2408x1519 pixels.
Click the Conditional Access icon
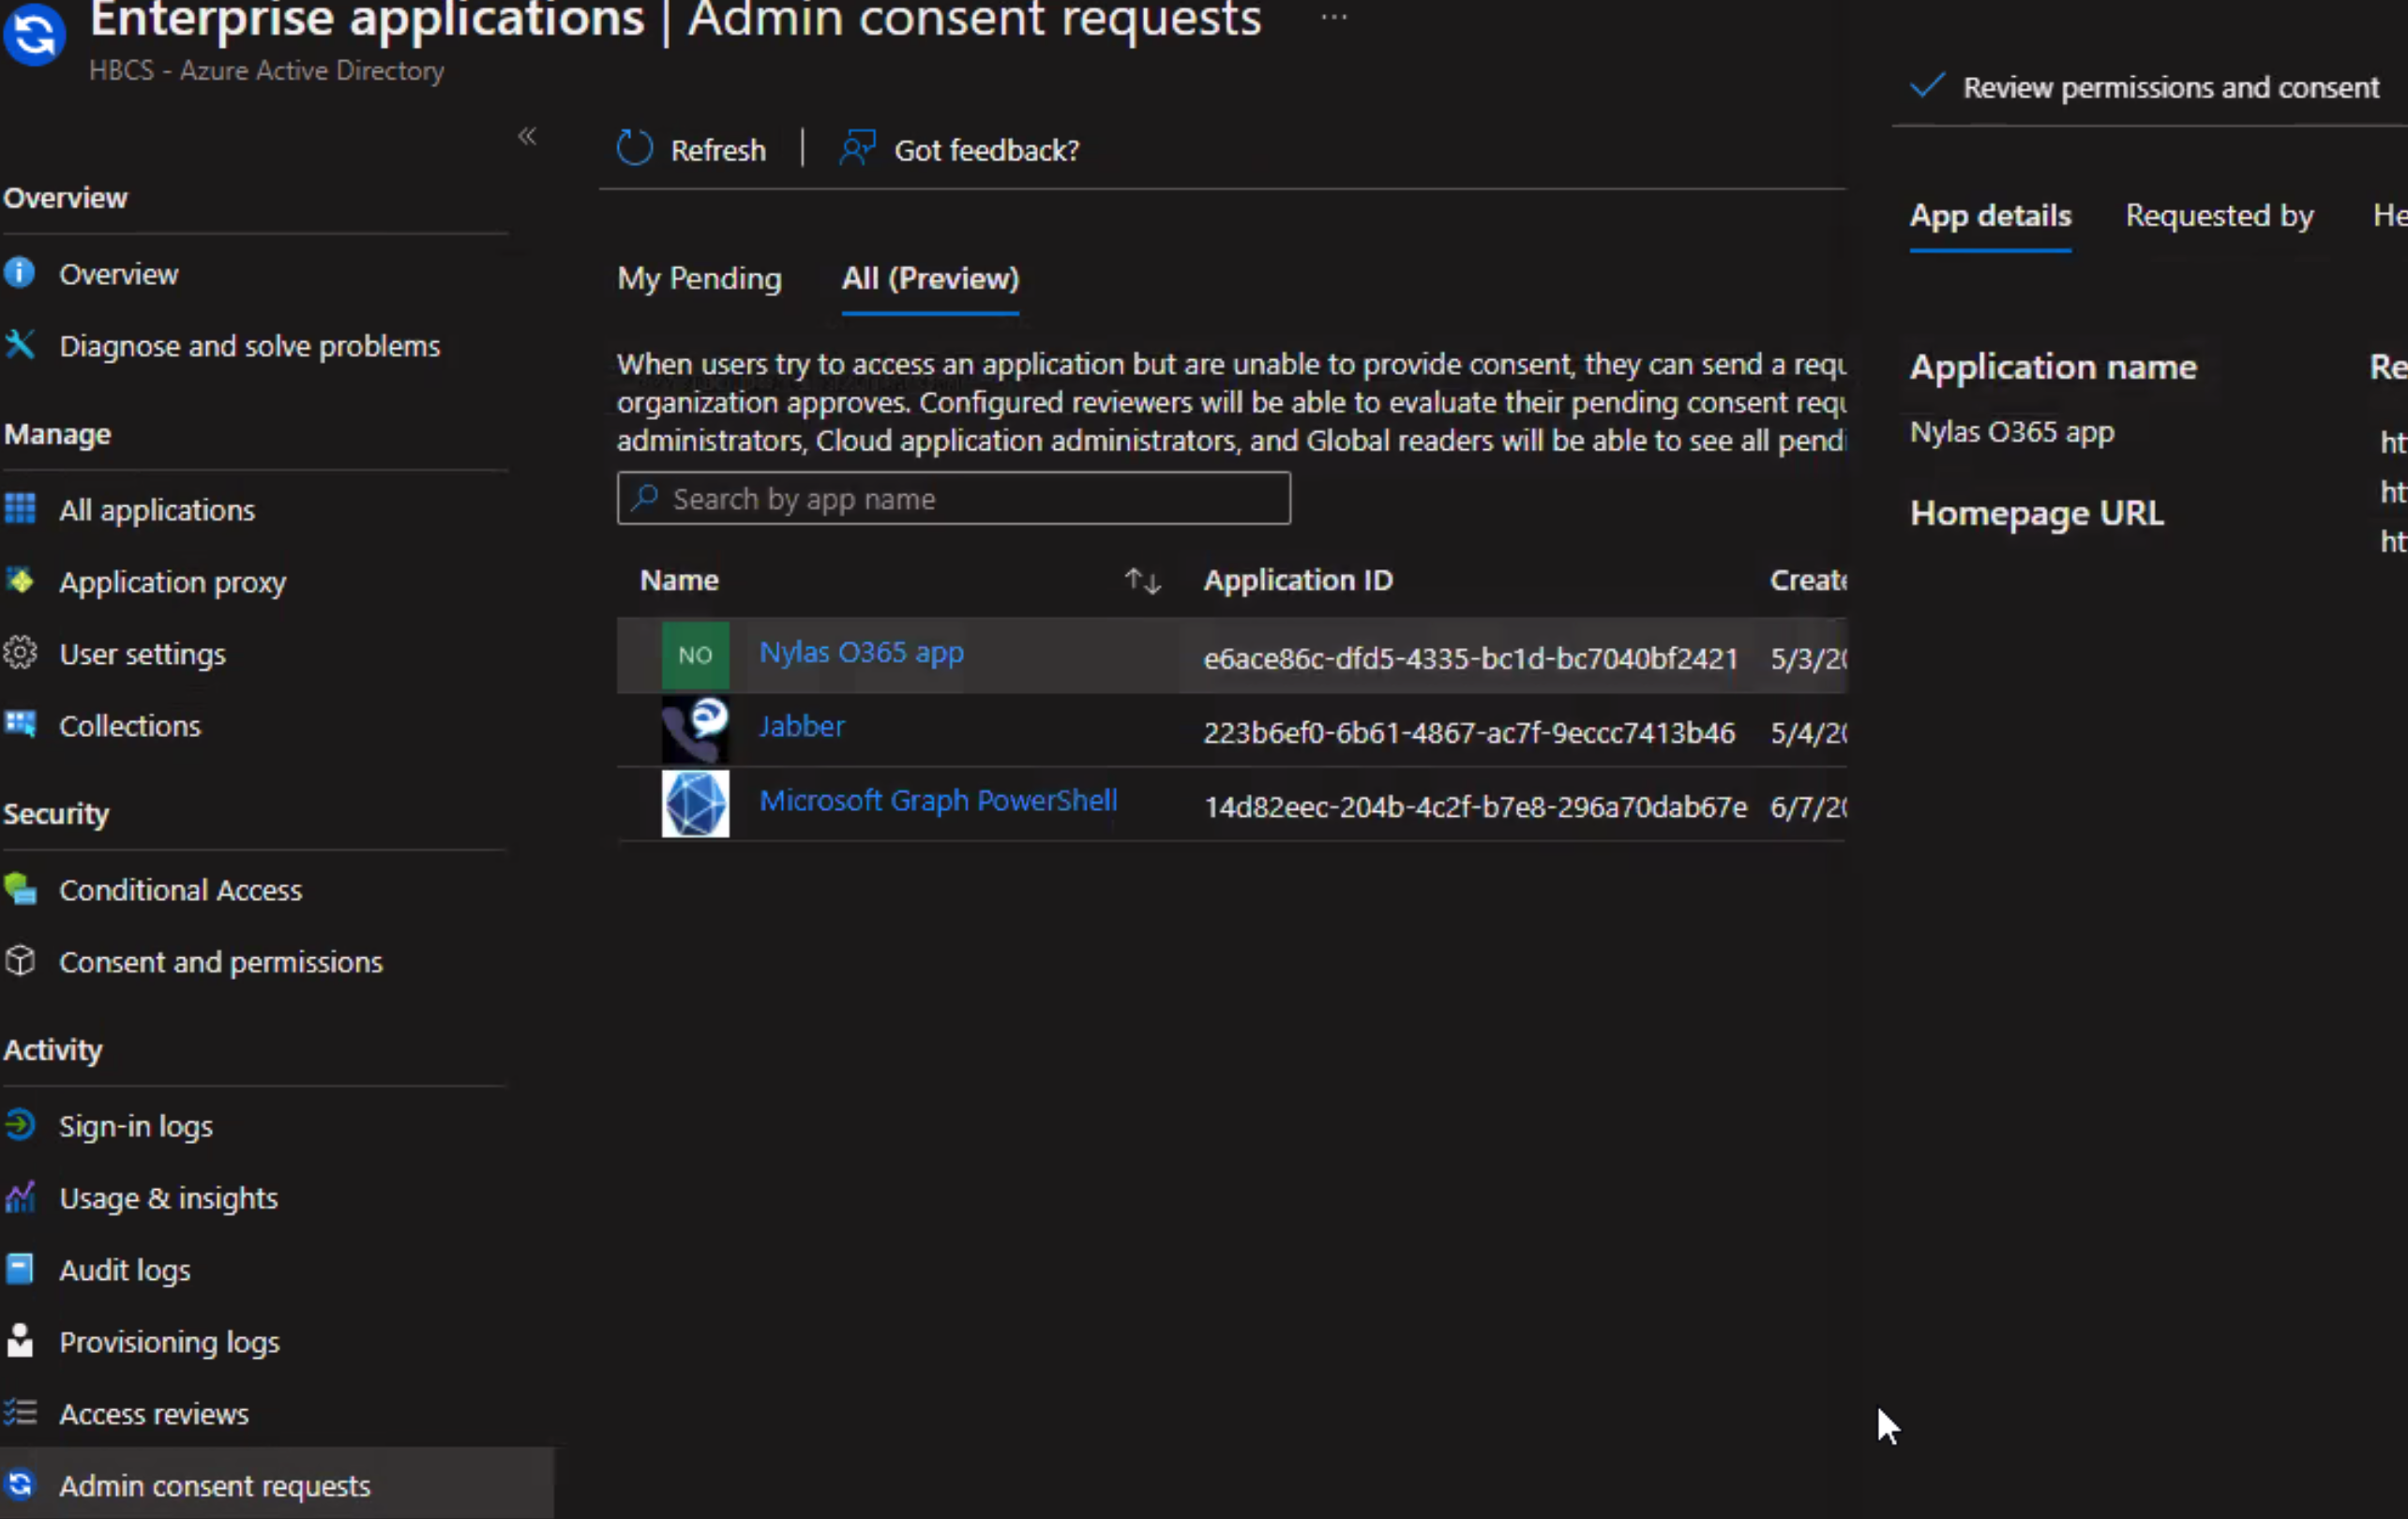(19, 888)
